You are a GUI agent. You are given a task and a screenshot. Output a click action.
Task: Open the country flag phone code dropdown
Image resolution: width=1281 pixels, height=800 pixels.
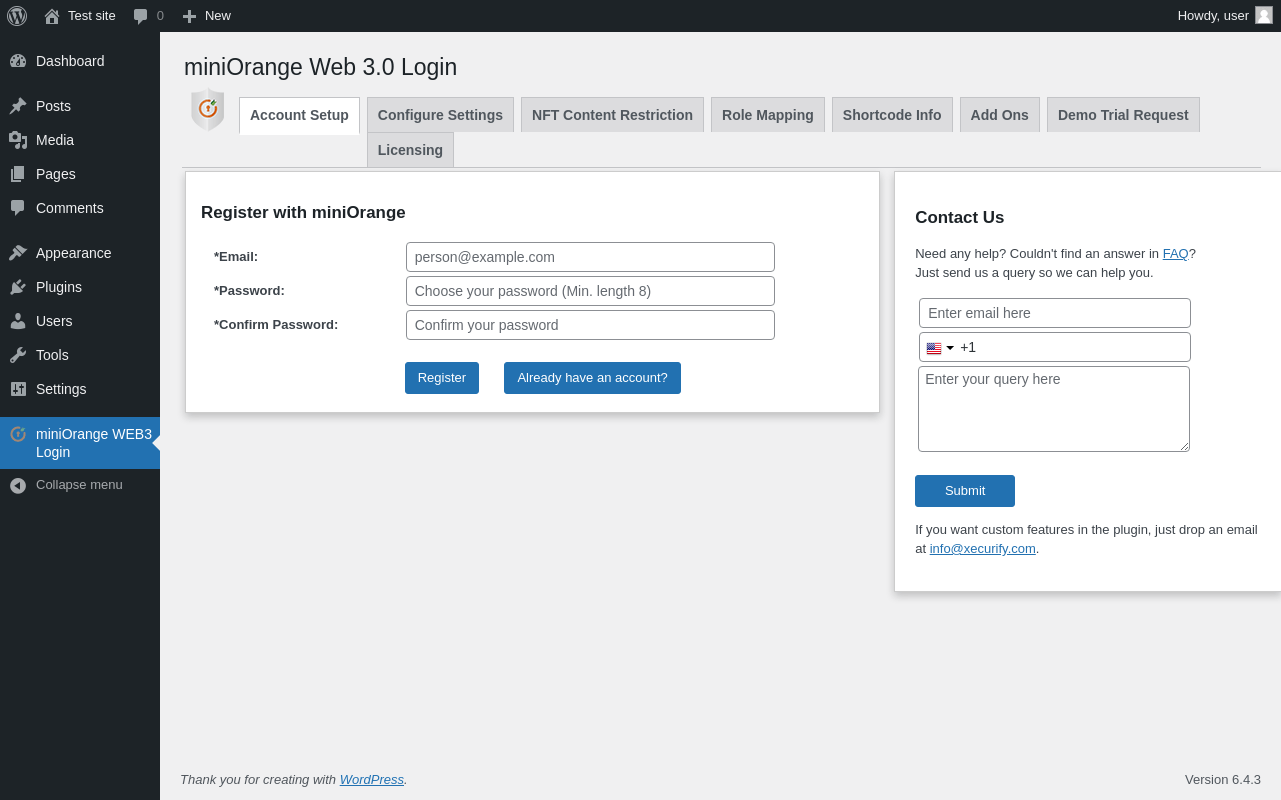pyautogui.click(x=940, y=348)
